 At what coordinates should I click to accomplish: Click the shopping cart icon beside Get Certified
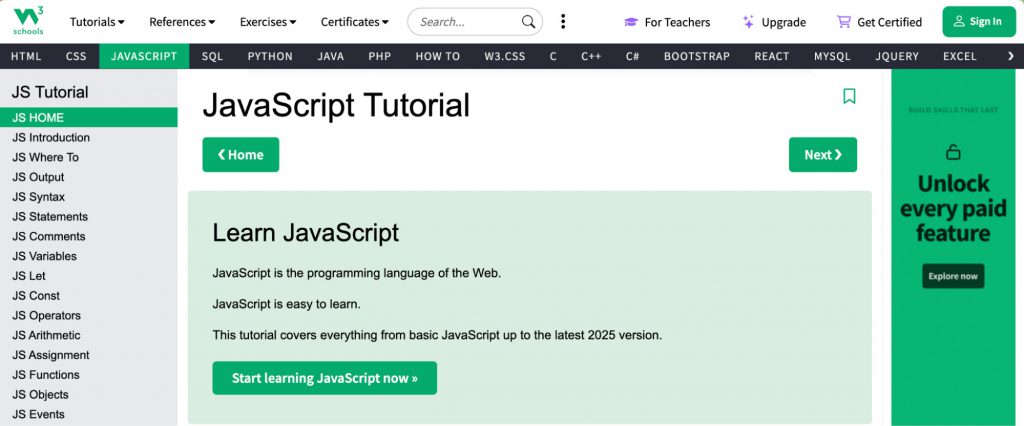tap(844, 22)
